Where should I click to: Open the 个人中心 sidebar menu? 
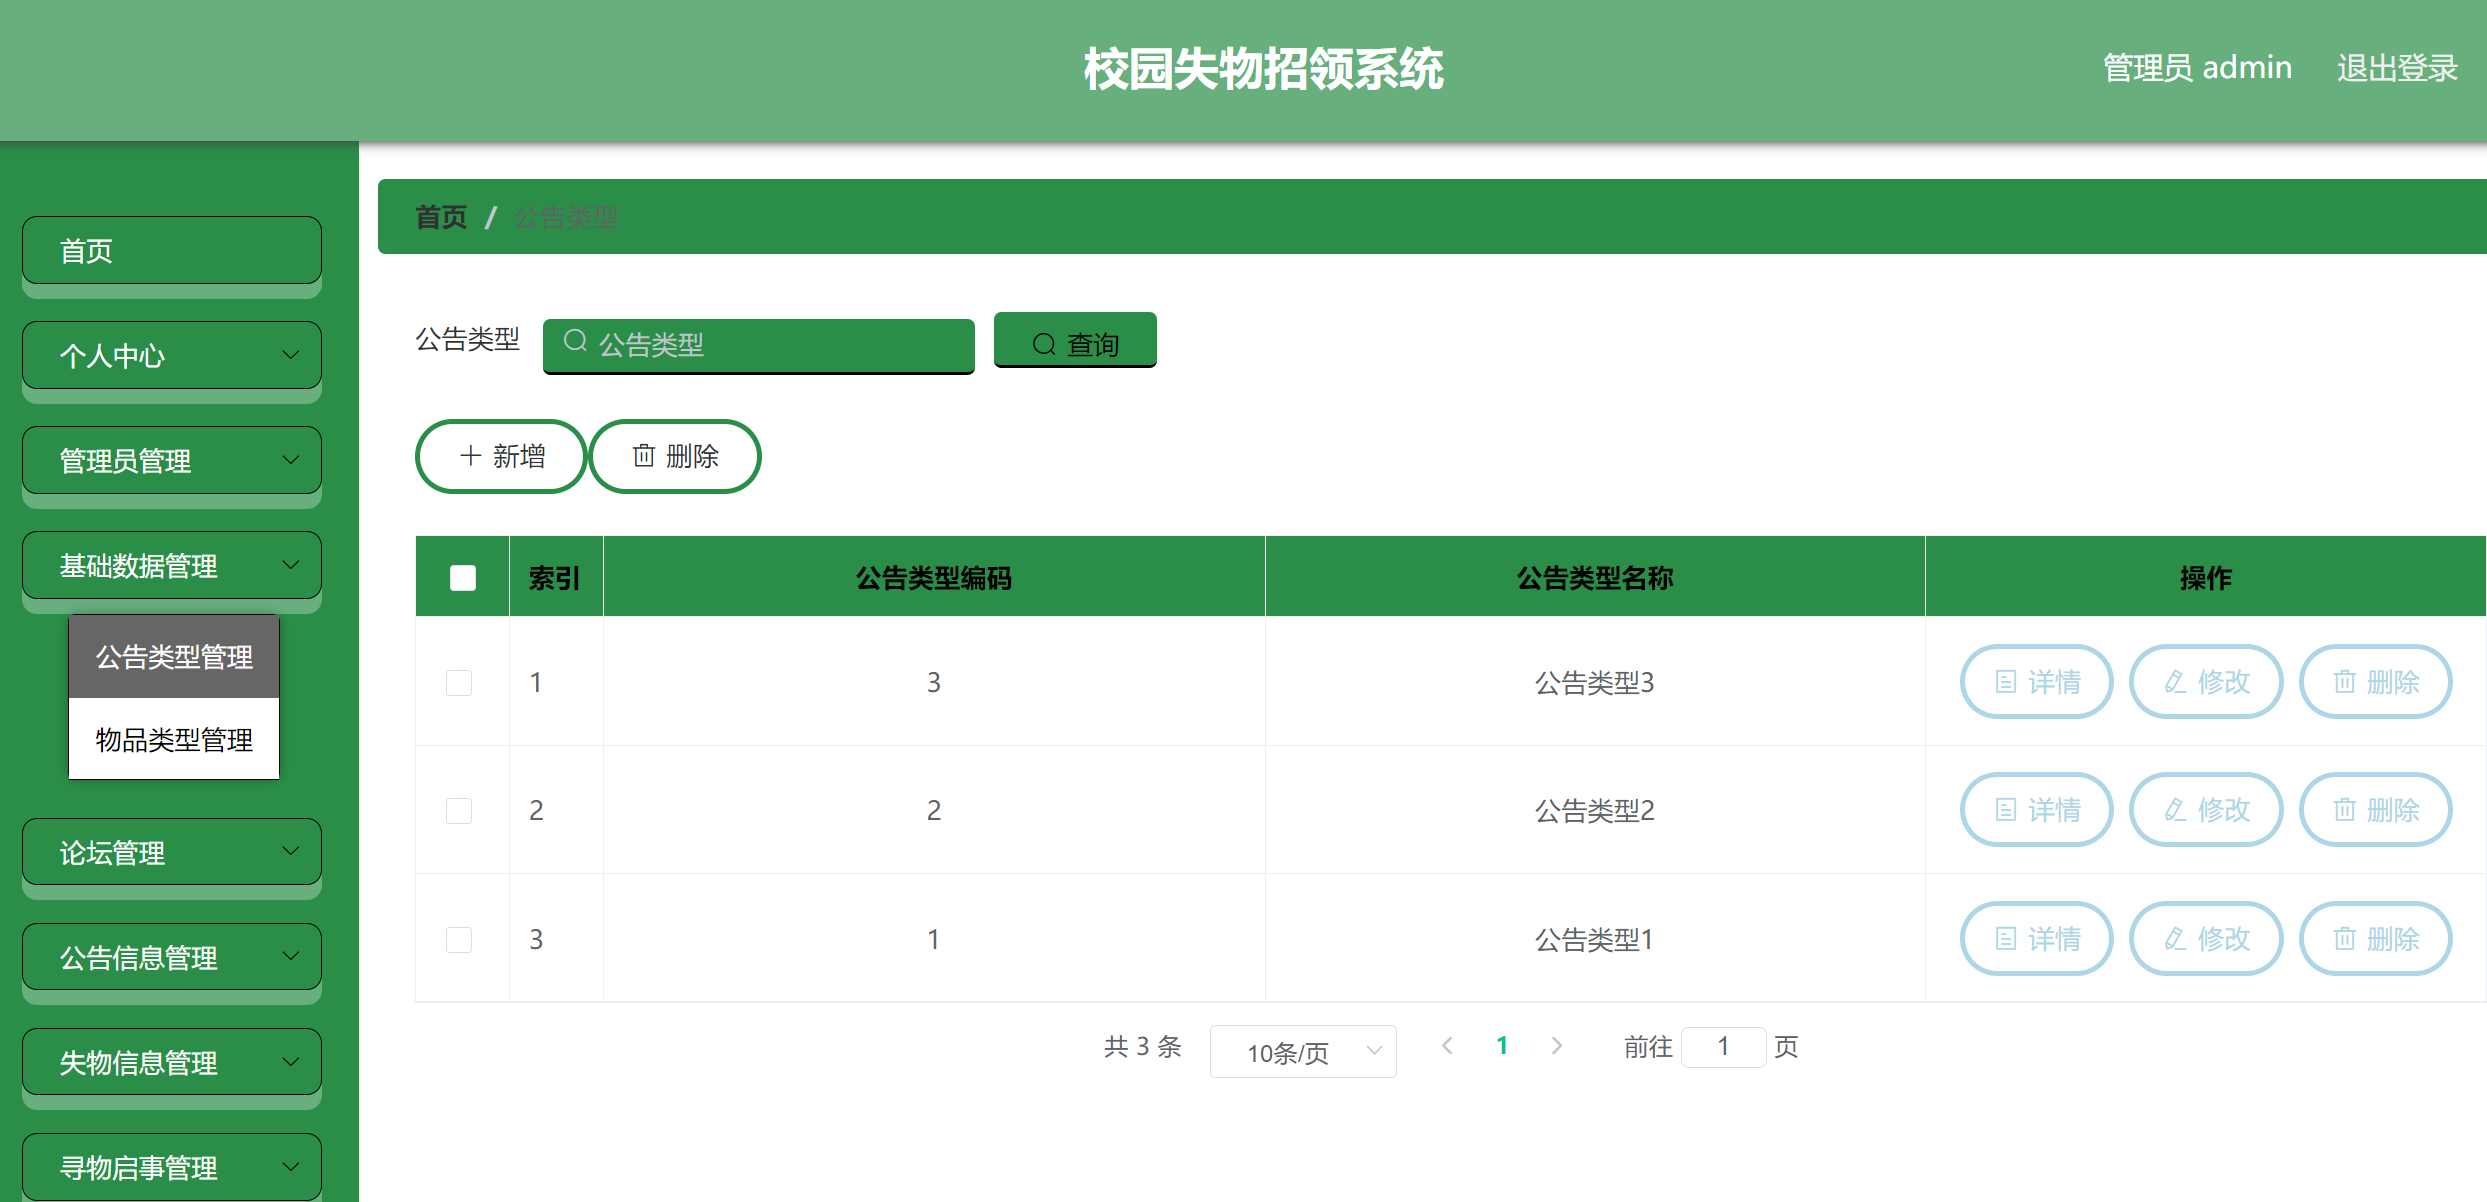coord(172,355)
